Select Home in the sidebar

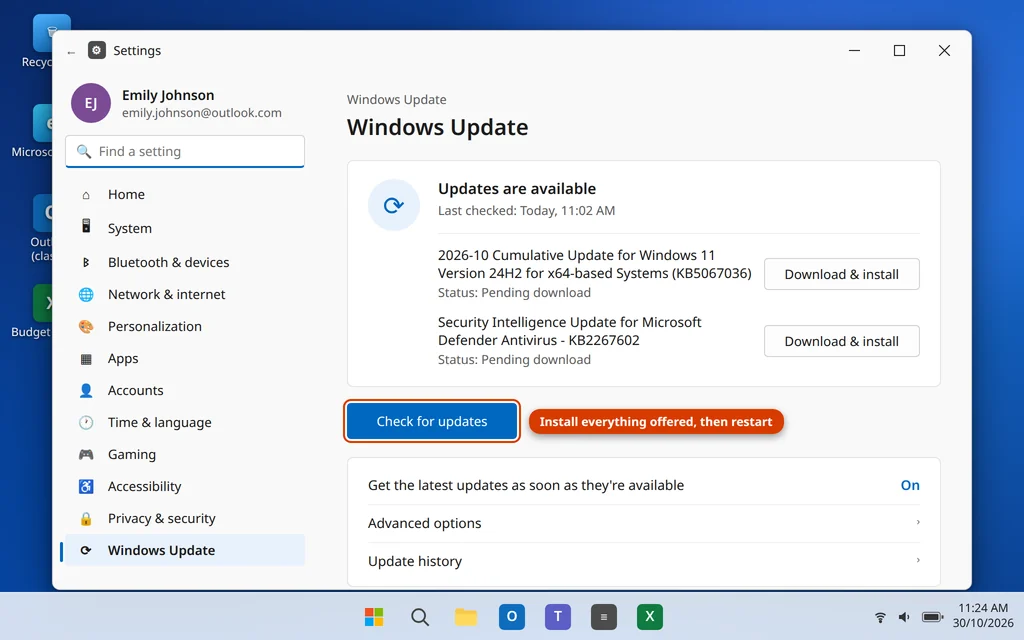pos(185,195)
